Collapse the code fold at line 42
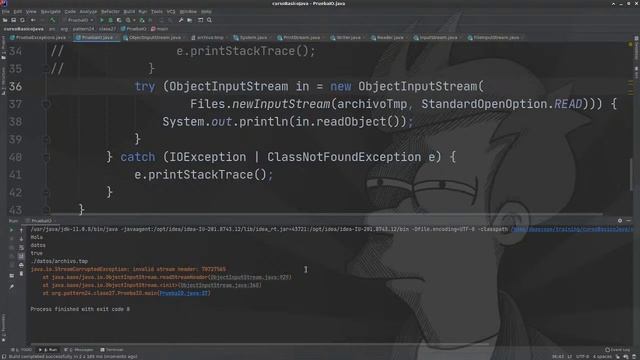Screen dimensions: 640x360 [46, 192]
